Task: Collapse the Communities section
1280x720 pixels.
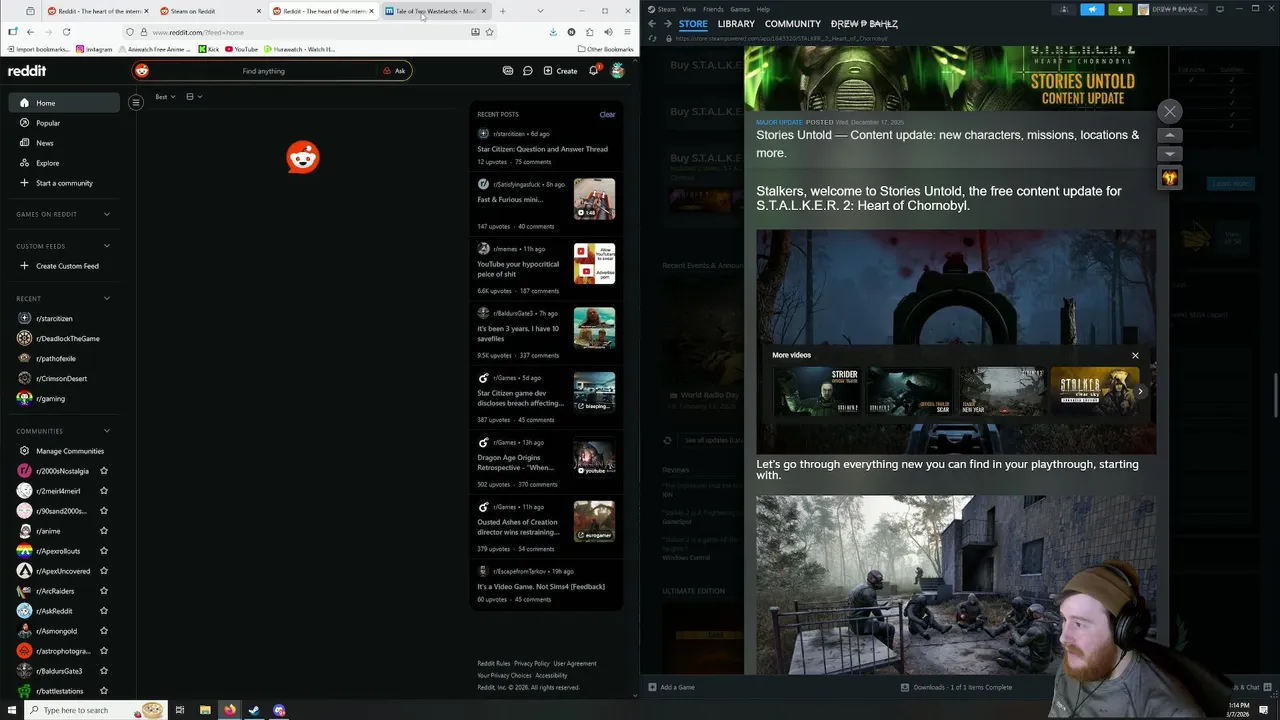Action: pos(107,431)
